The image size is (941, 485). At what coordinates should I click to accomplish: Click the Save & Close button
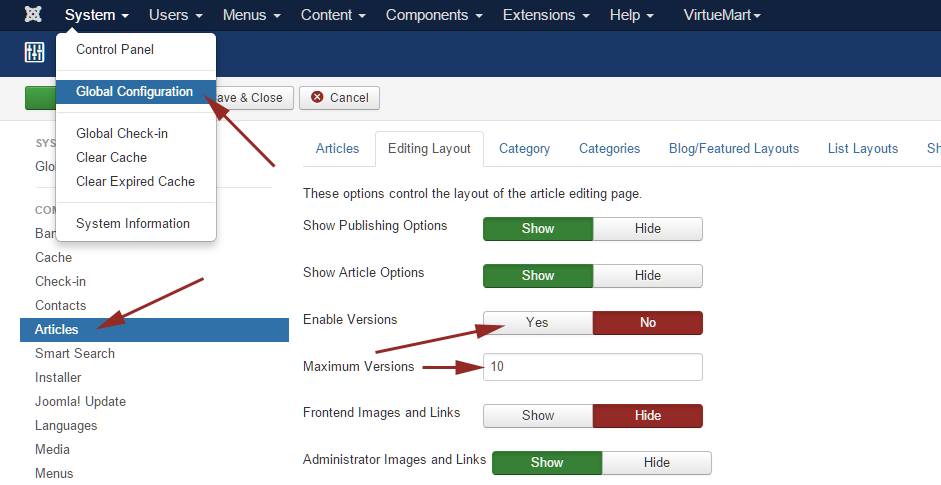[x=253, y=98]
